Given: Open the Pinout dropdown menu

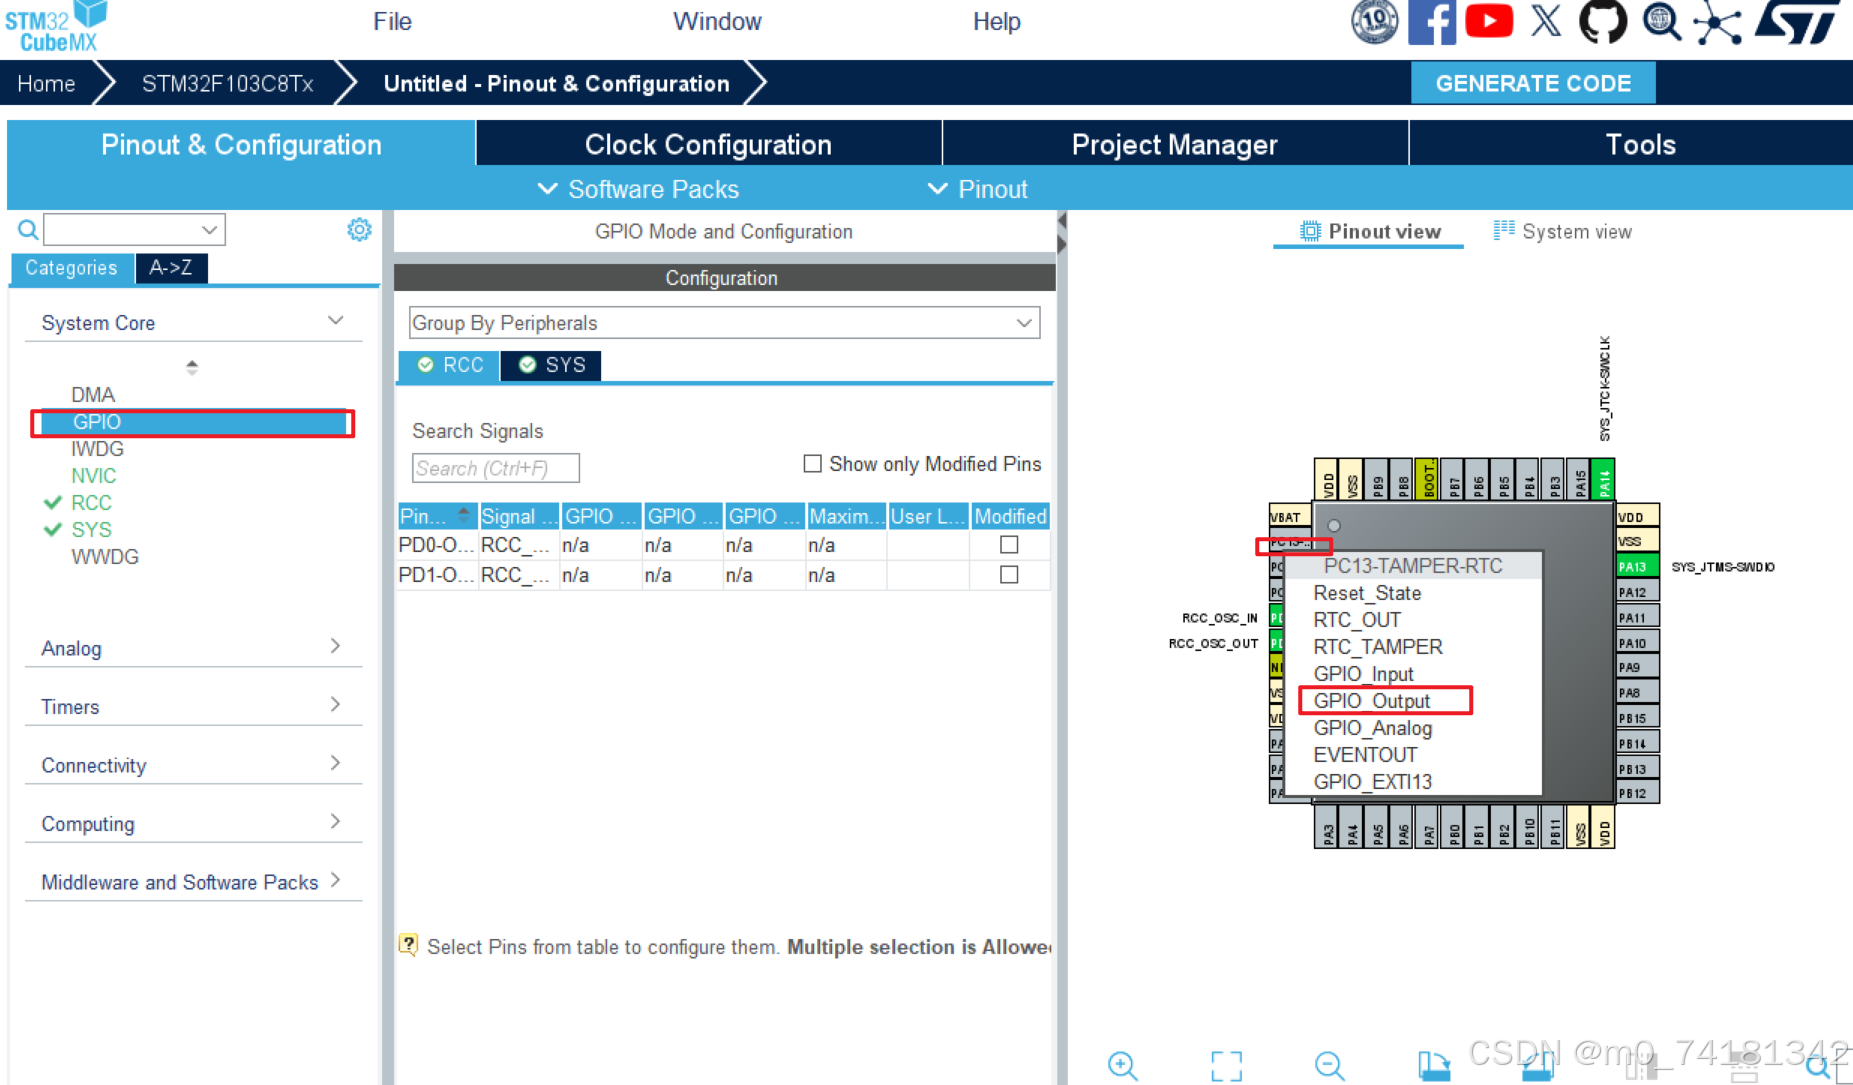Looking at the screenshot, I should tap(978, 189).
